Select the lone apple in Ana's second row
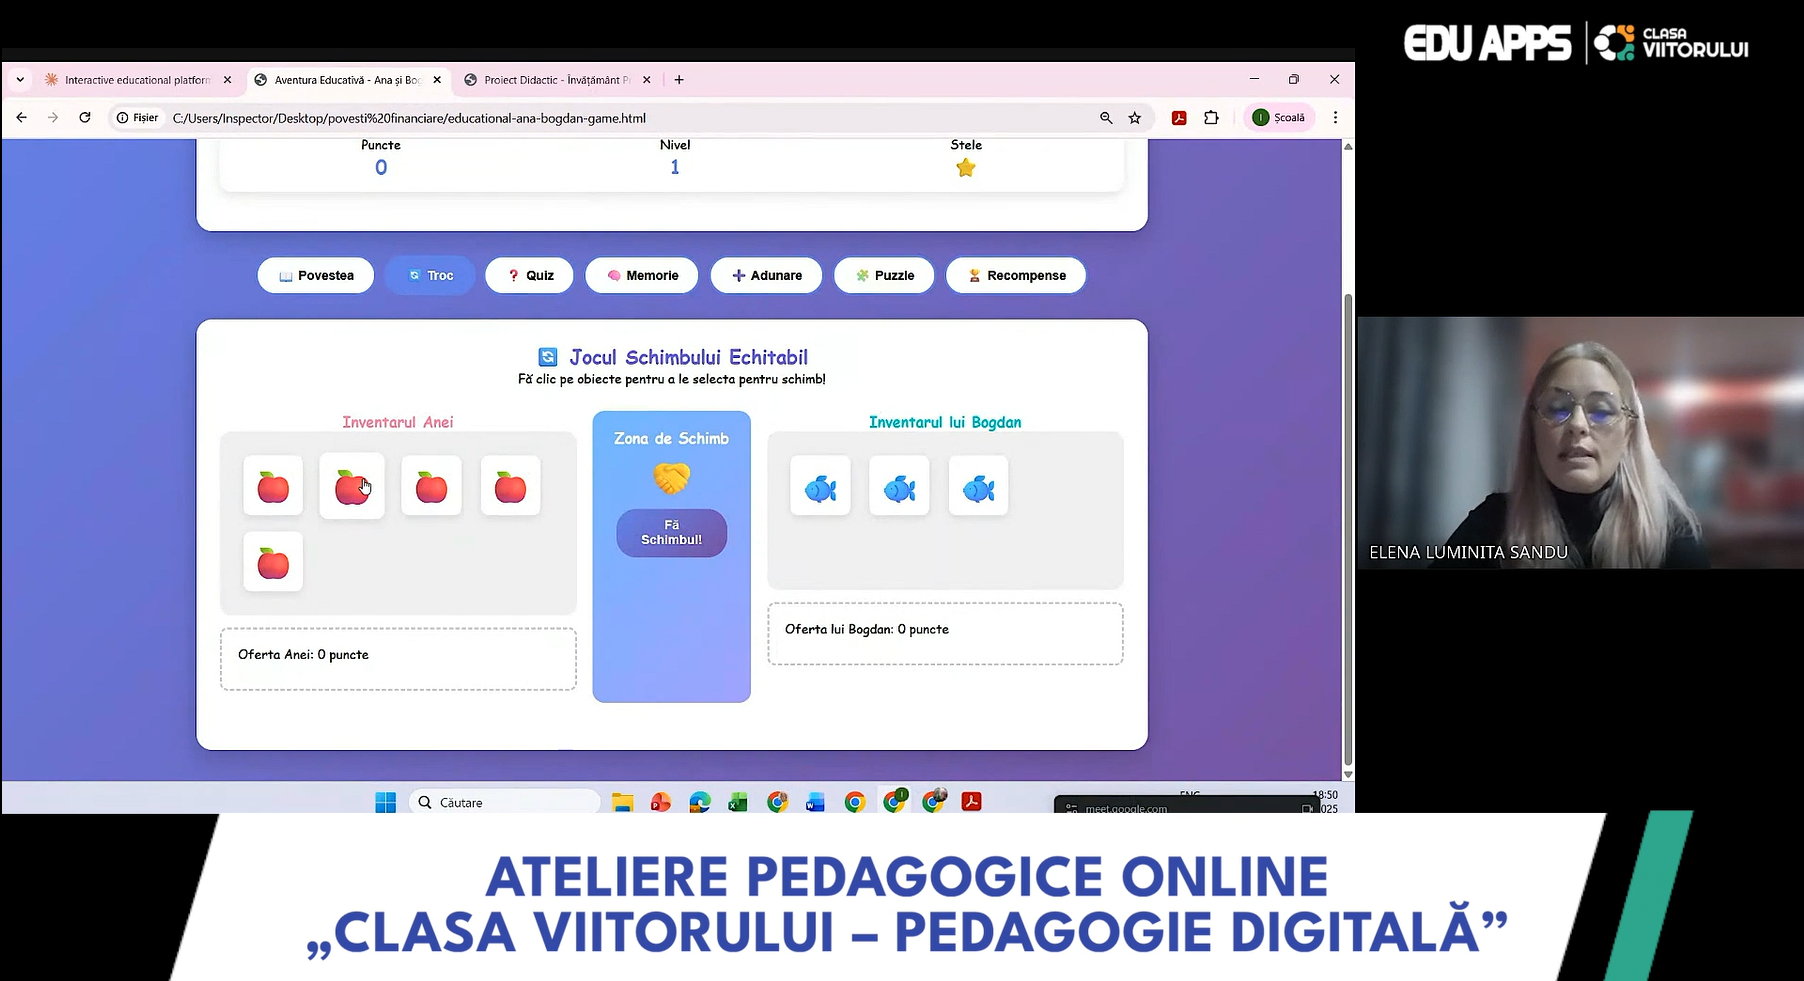The image size is (1804, 981). pos(273,562)
